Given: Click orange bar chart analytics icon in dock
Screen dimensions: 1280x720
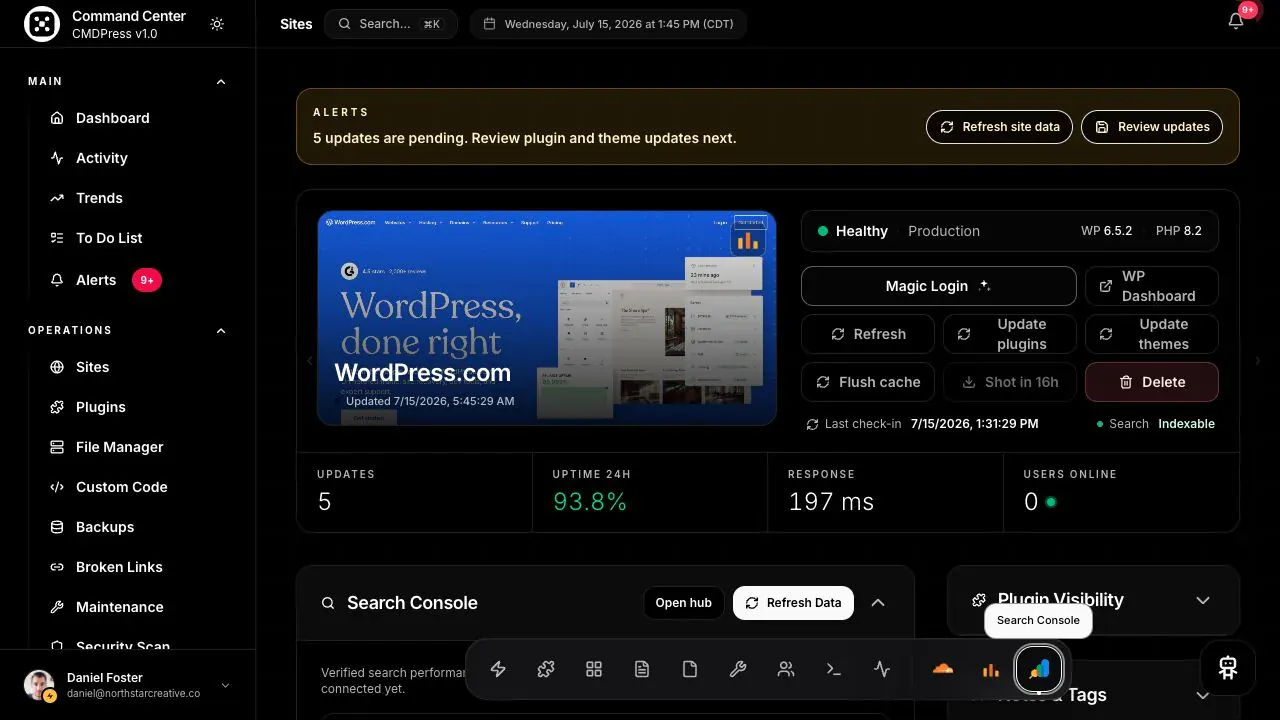Looking at the screenshot, I should [x=990, y=669].
